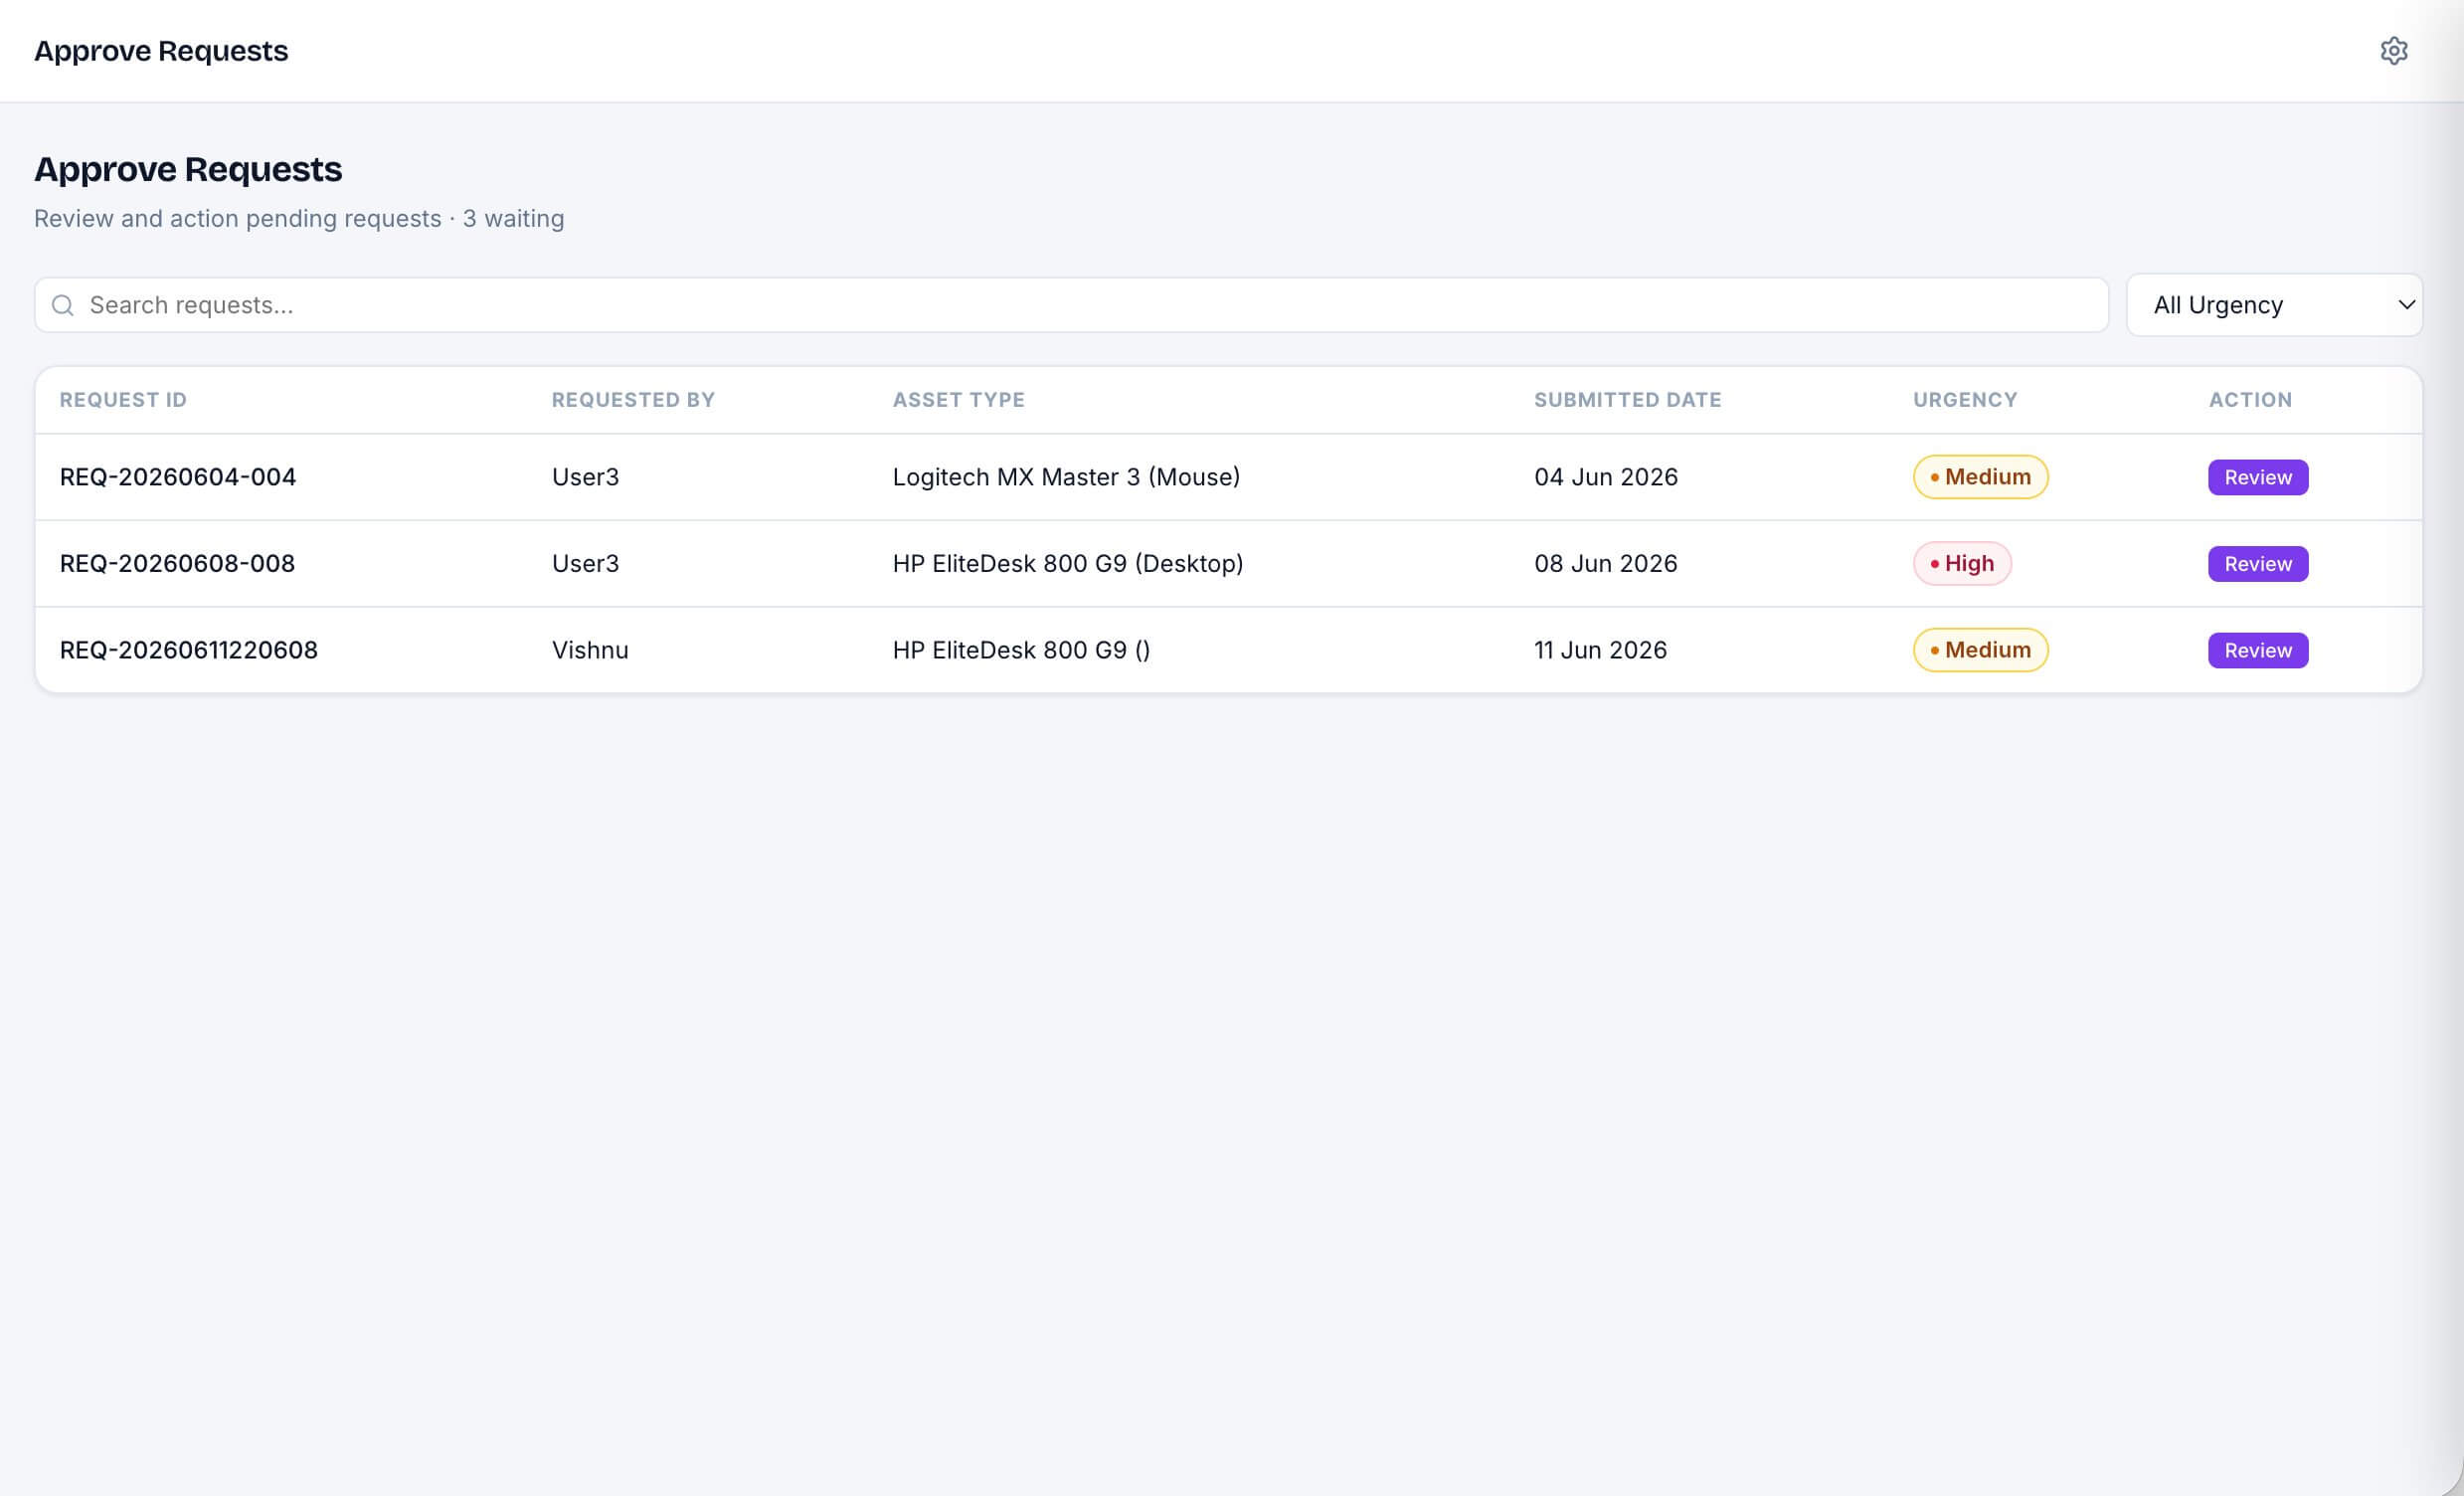Review request REQ-20260608-008
The image size is (2464, 1496).
click(2257, 564)
